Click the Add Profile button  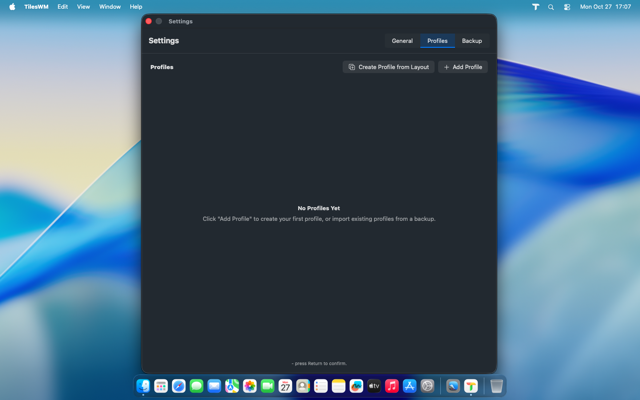[x=463, y=67]
